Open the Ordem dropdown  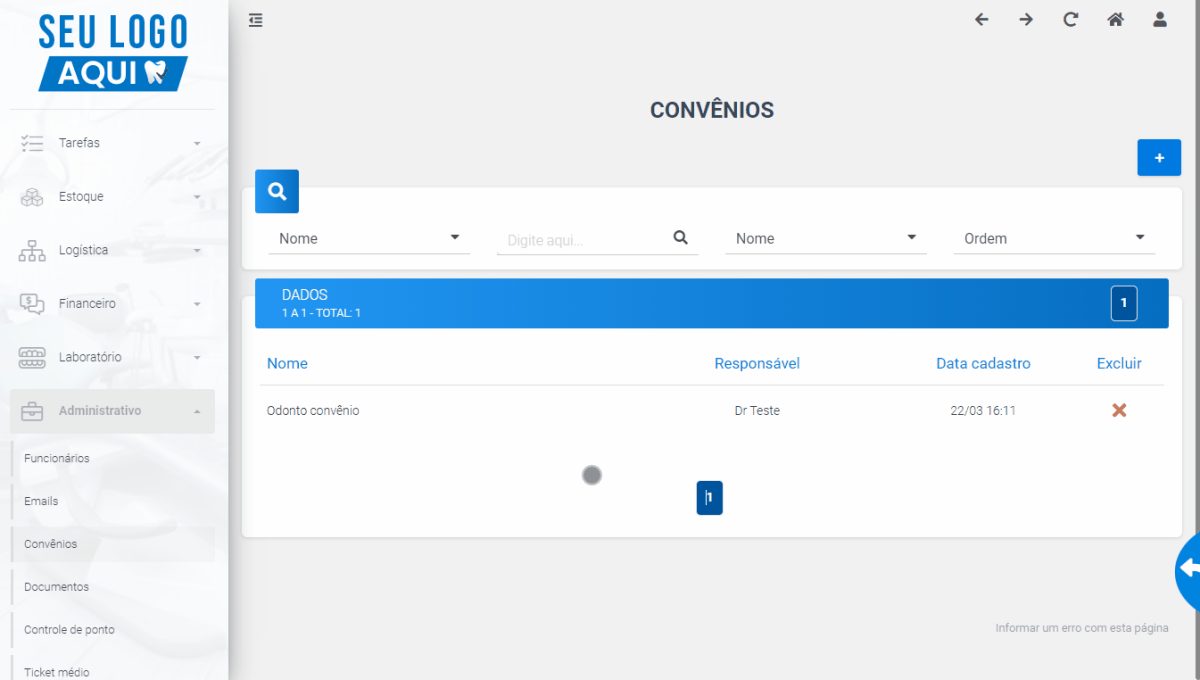click(x=1054, y=238)
